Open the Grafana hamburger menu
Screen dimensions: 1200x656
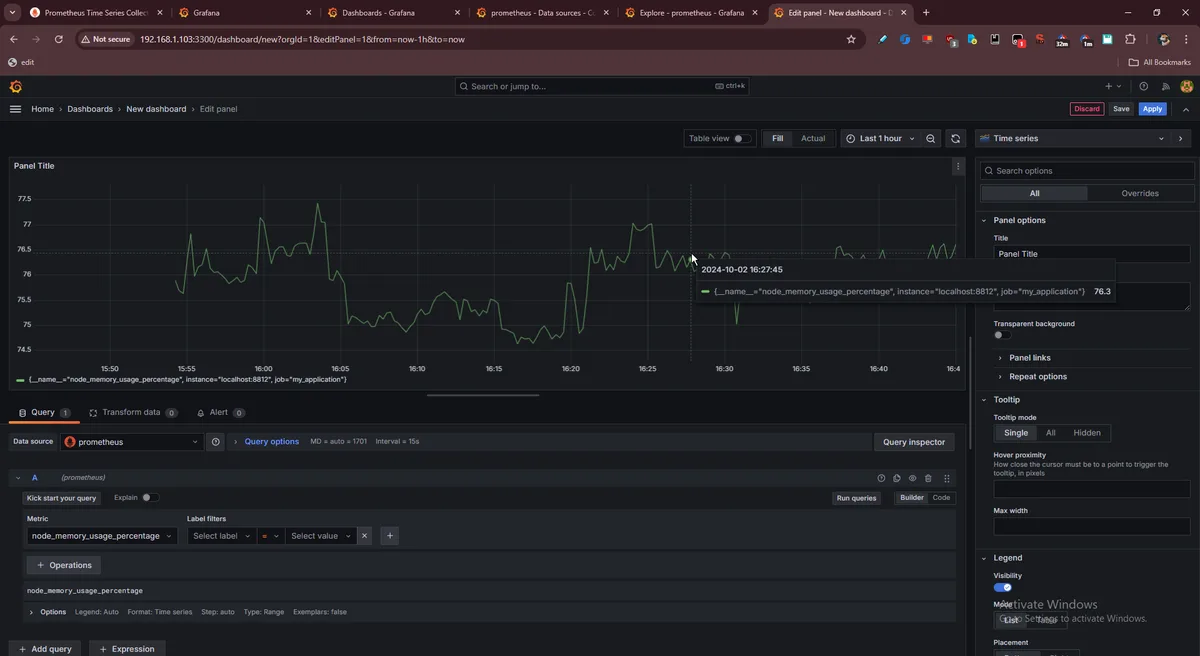[x=15, y=109]
